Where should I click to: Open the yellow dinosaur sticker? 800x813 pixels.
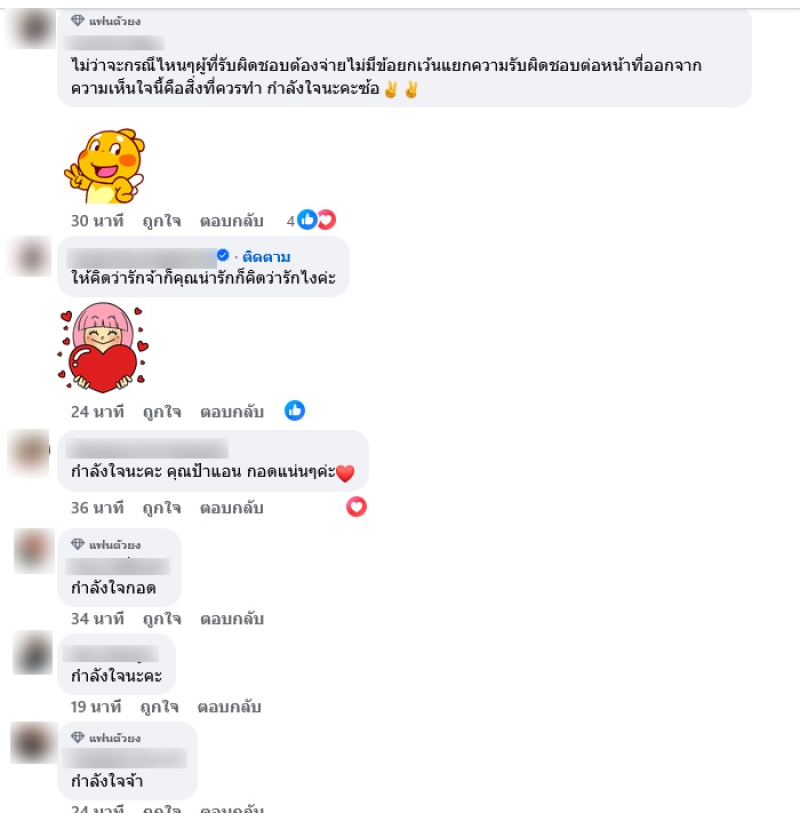point(104,166)
